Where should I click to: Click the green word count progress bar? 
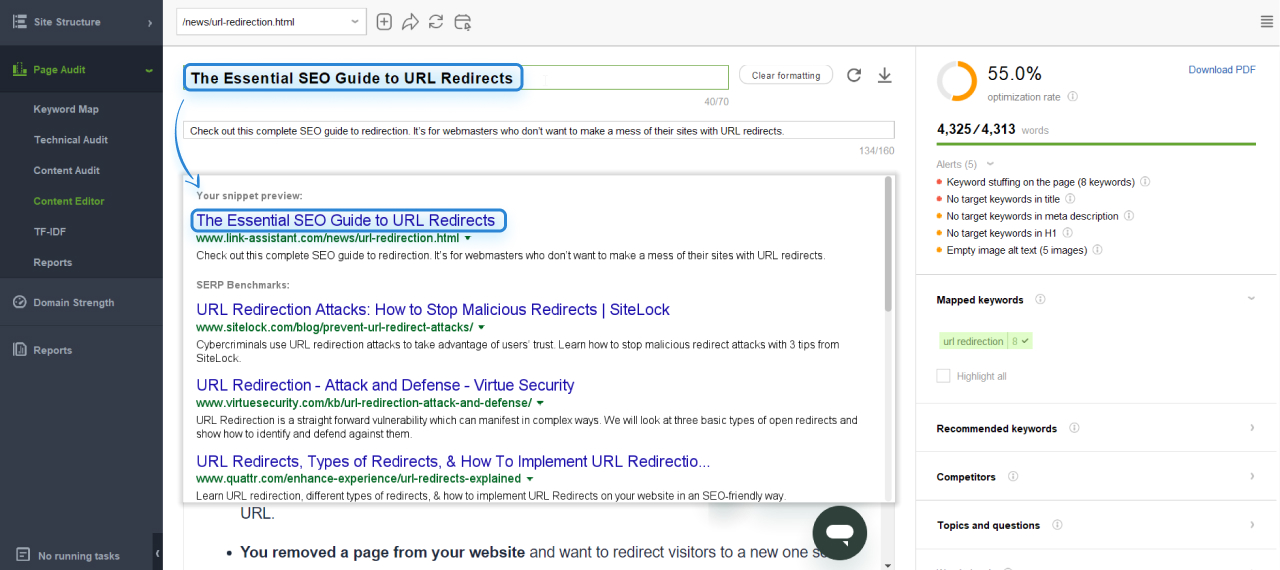[x=1096, y=144]
